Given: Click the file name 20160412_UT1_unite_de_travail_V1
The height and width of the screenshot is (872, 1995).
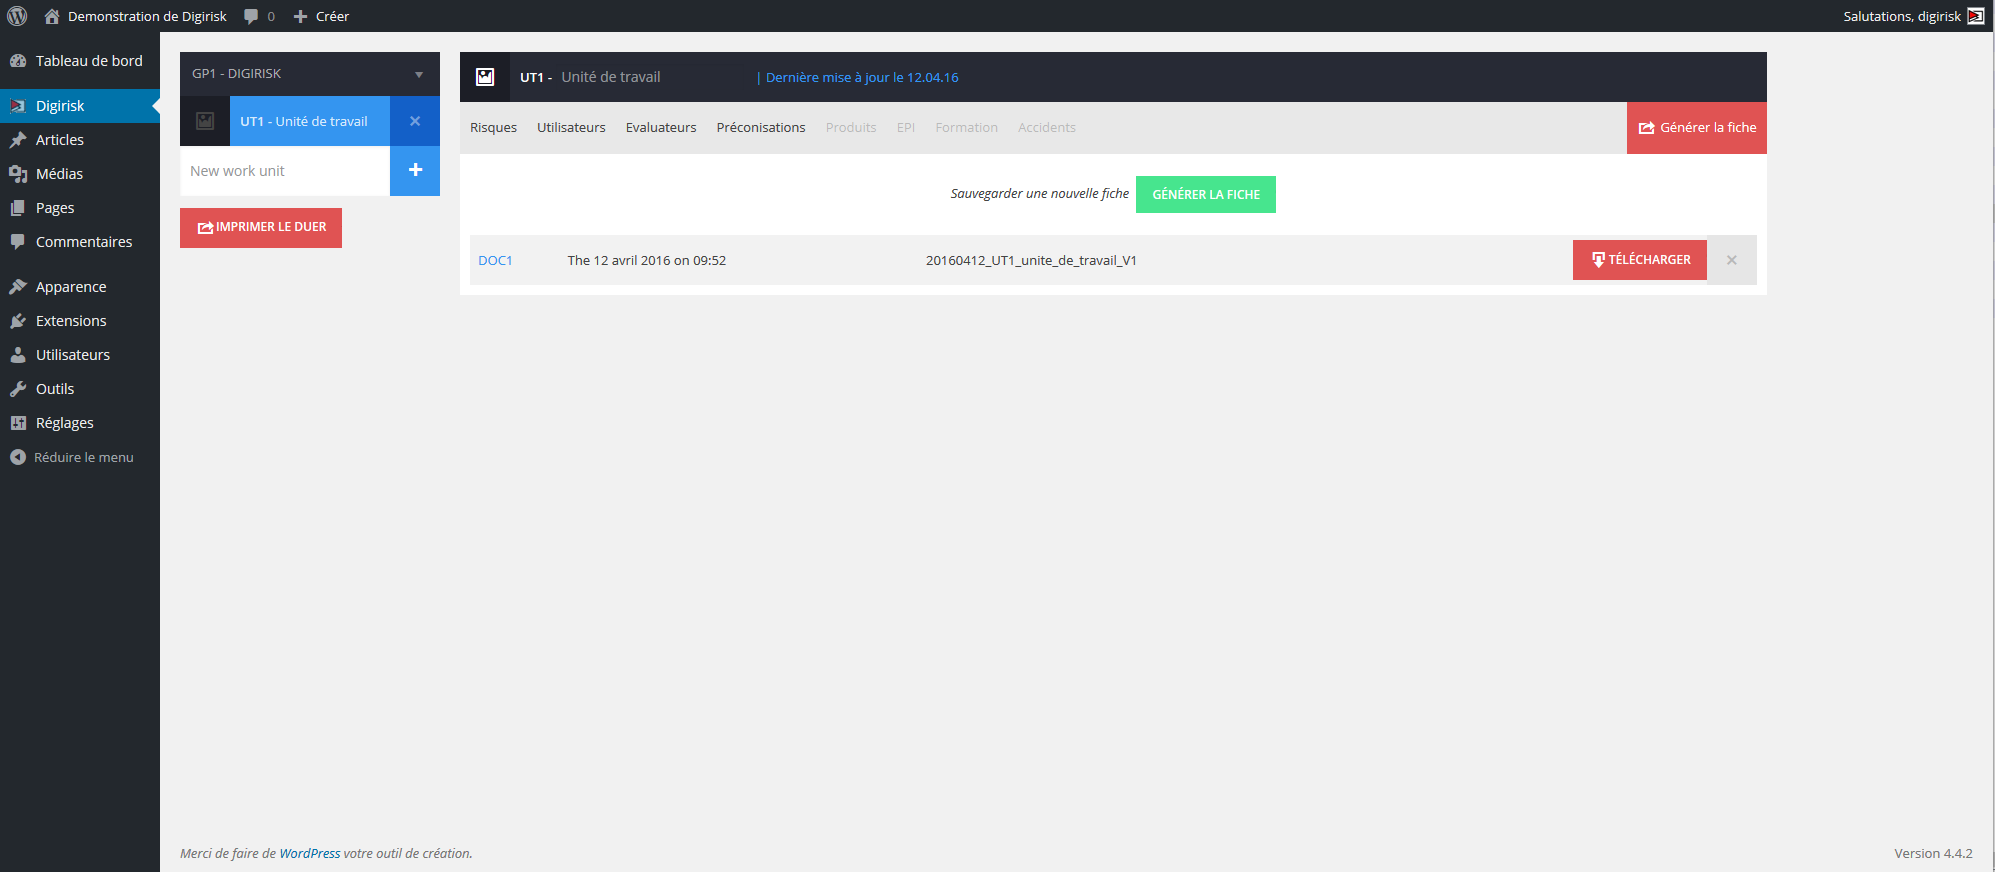Looking at the screenshot, I should (x=1031, y=261).
